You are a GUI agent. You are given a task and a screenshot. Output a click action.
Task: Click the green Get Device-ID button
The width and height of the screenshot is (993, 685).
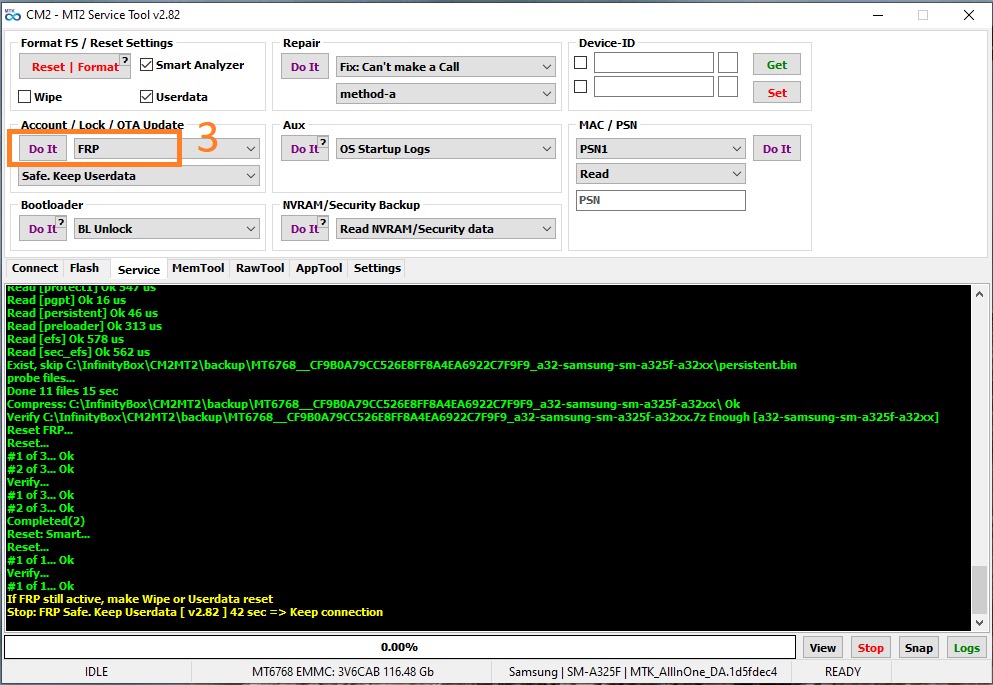[777, 65]
